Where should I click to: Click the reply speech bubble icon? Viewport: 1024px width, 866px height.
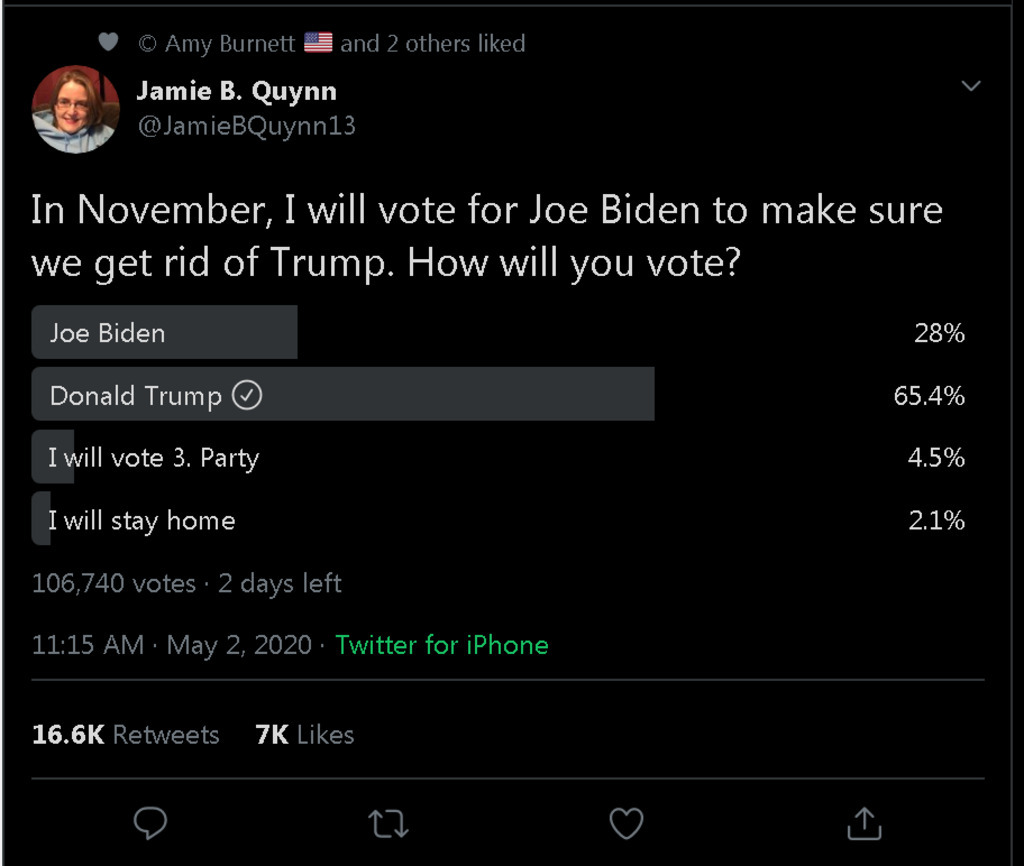click(x=150, y=823)
